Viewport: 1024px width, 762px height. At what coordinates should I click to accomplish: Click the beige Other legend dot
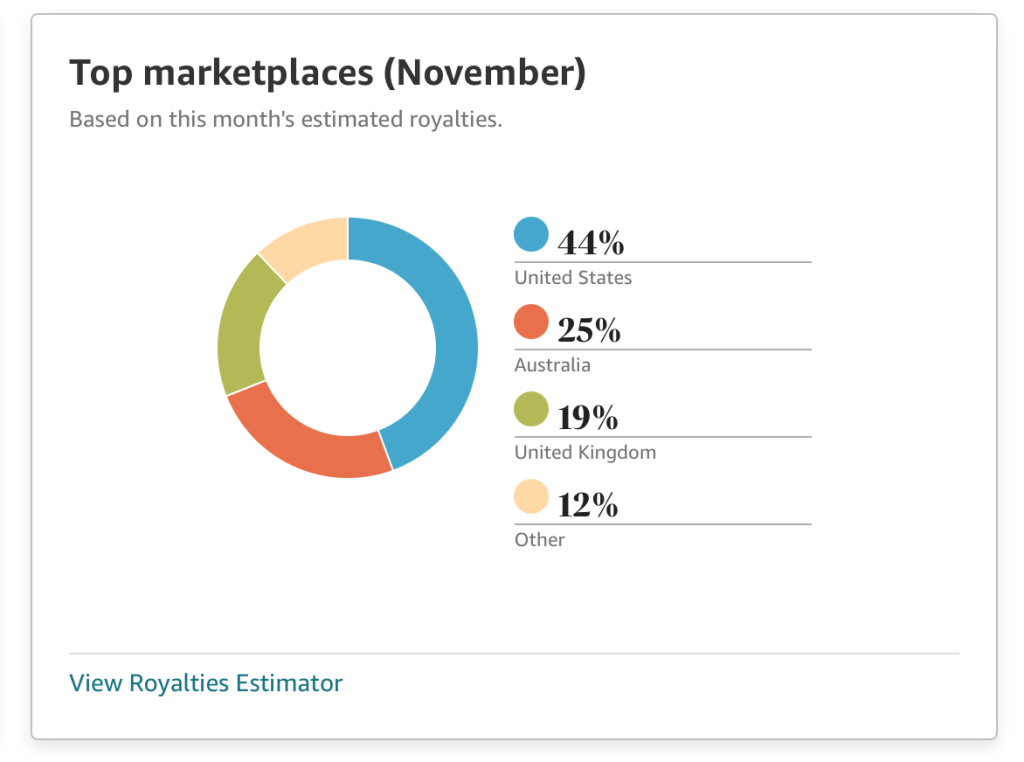tap(531, 497)
